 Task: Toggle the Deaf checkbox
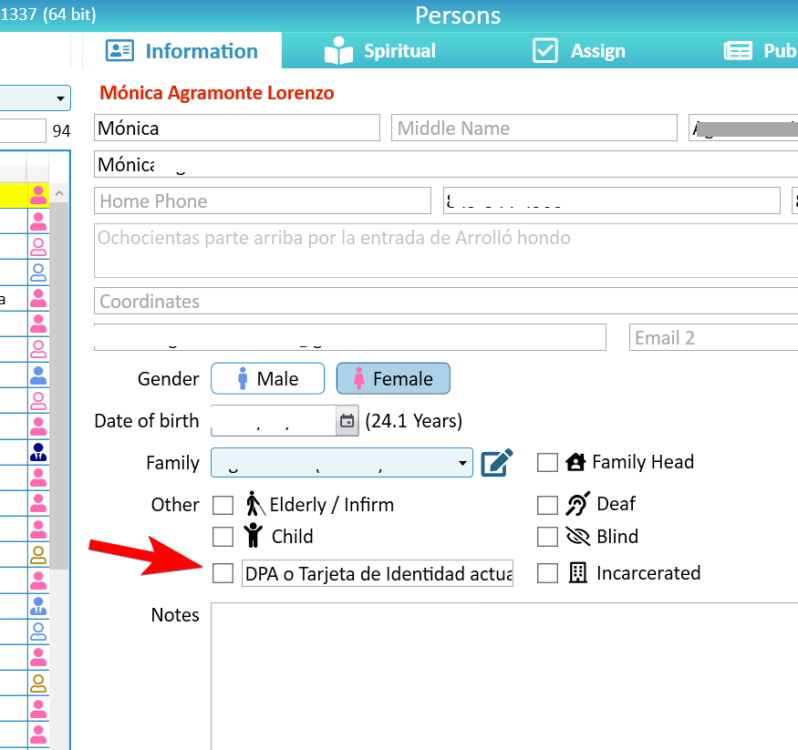point(547,505)
